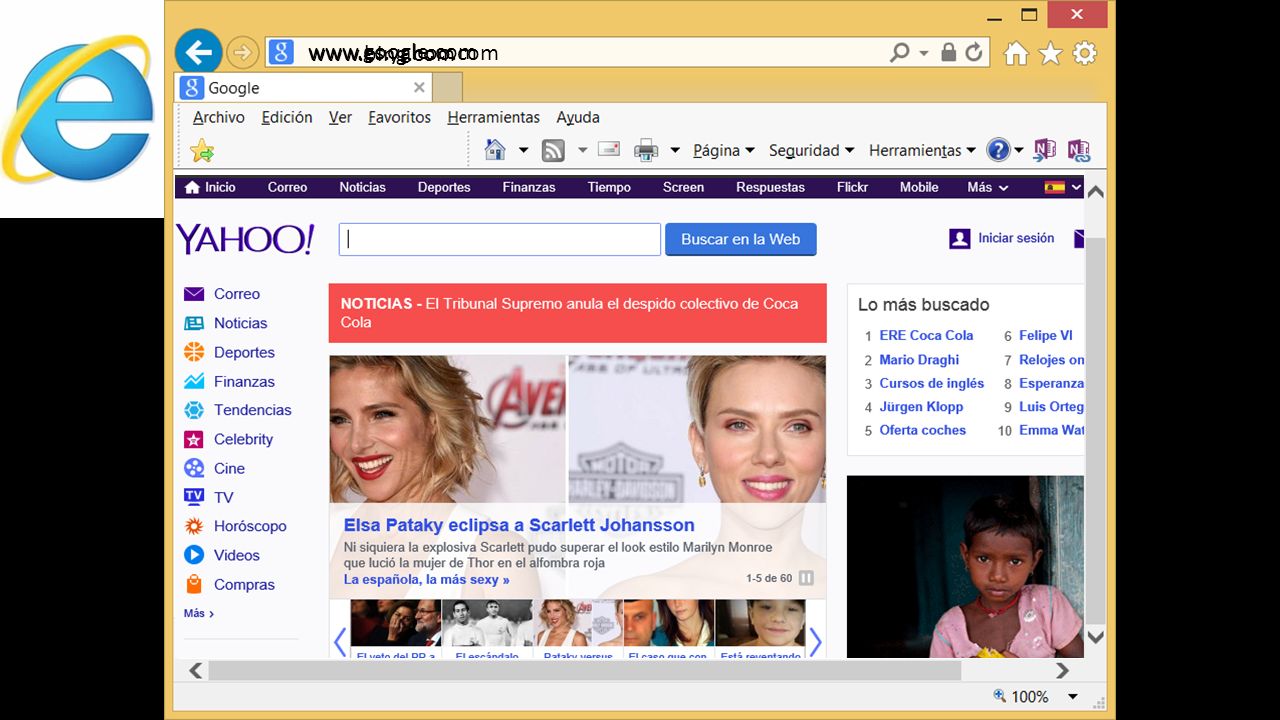Click the Celebrity star icon in sidebar
This screenshot has width=1280, height=720.
[194, 439]
